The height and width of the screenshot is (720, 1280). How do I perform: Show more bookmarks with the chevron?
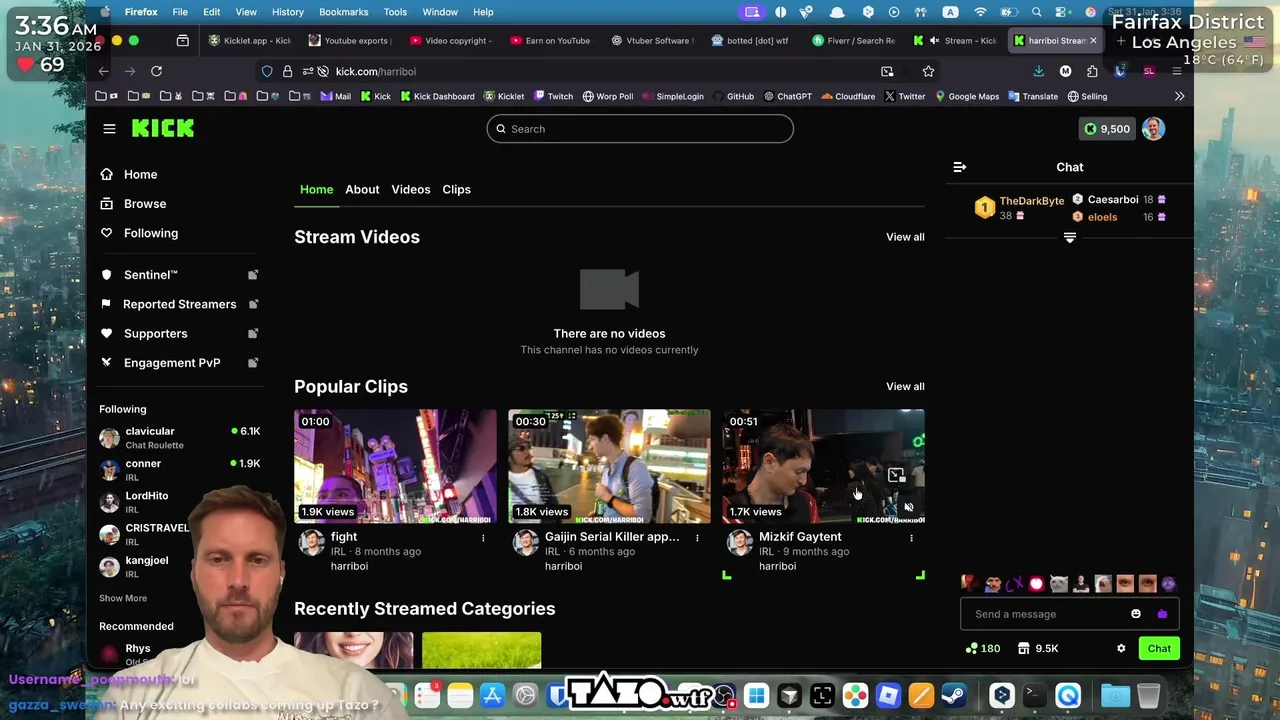tap(1179, 96)
